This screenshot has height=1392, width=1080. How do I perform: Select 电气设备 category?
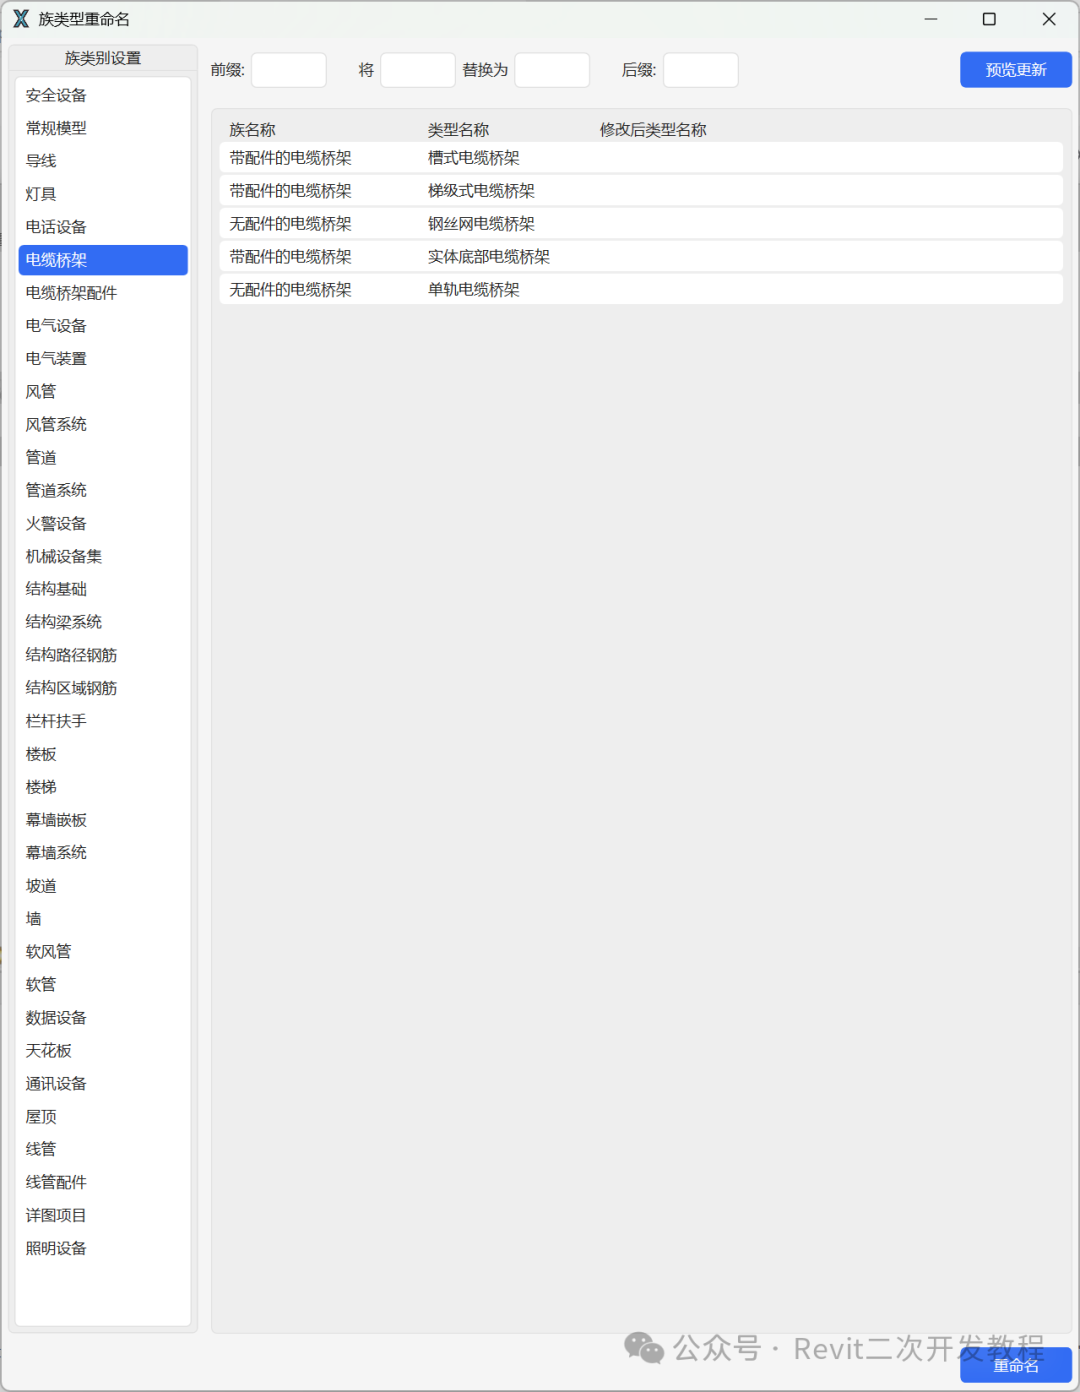pos(103,326)
